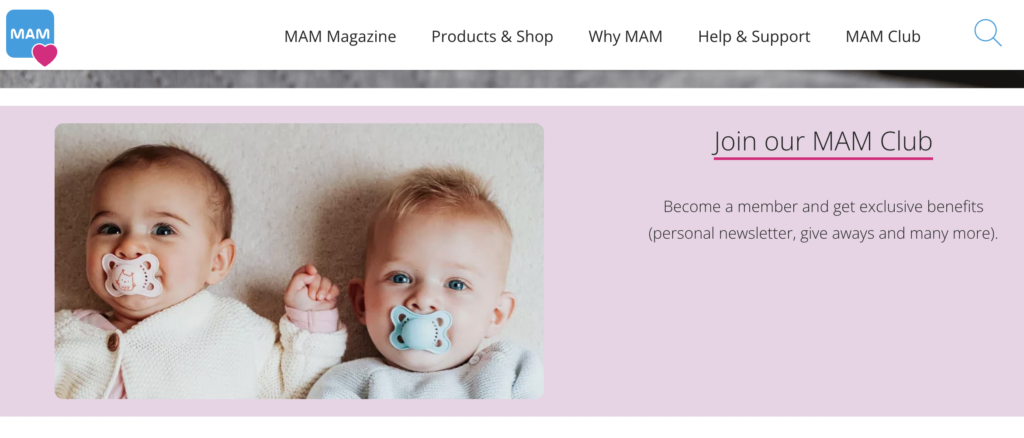
Task: Open search with the magnifier icon
Action: pyautogui.click(x=987, y=33)
